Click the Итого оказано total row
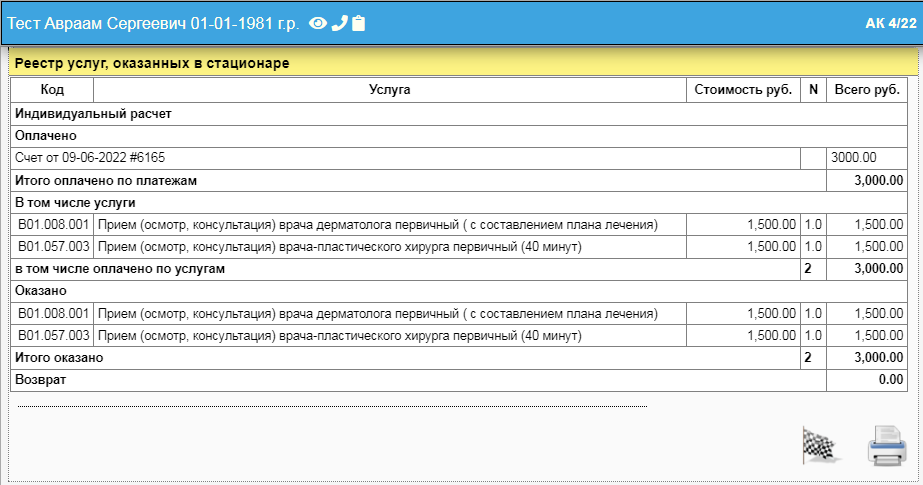The image size is (923, 485). pos(59,357)
